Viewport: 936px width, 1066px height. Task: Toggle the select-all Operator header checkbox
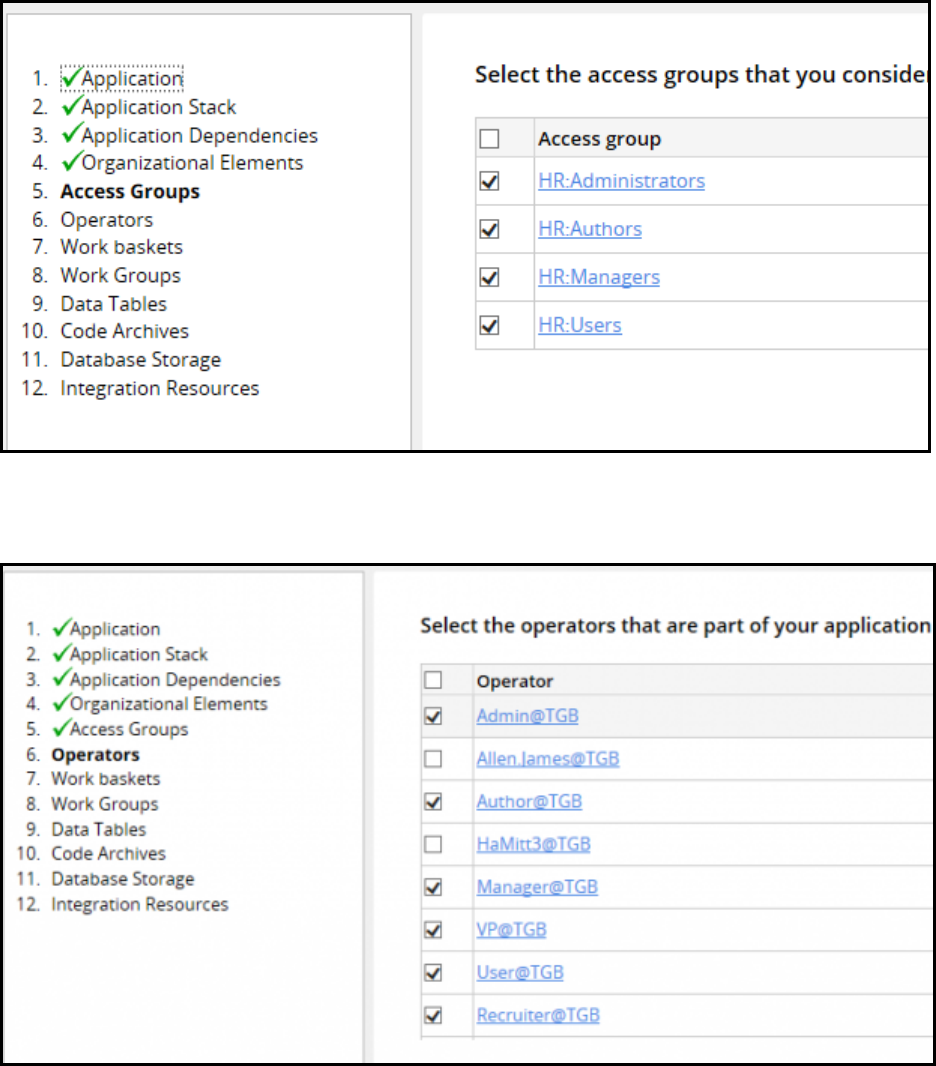pyautogui.click(x=433, y=681)
